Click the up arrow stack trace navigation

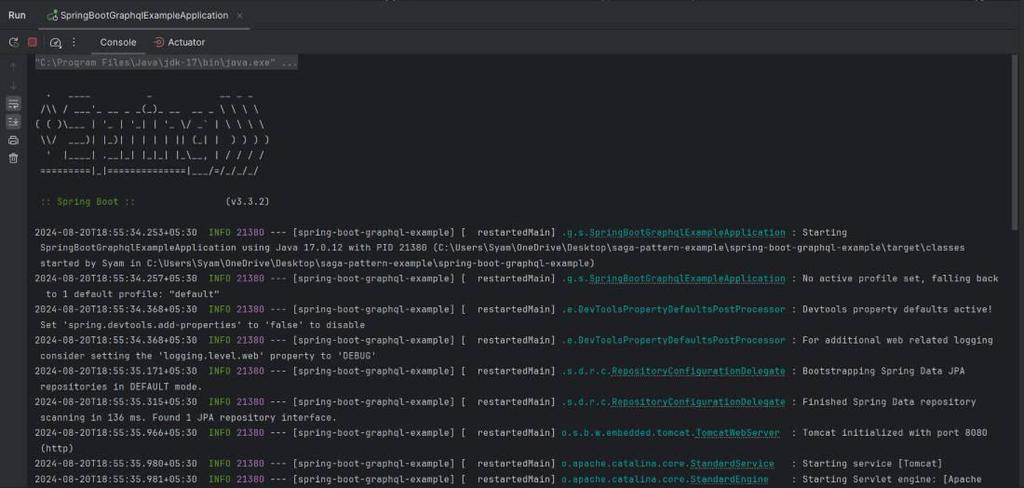(13, 66)
